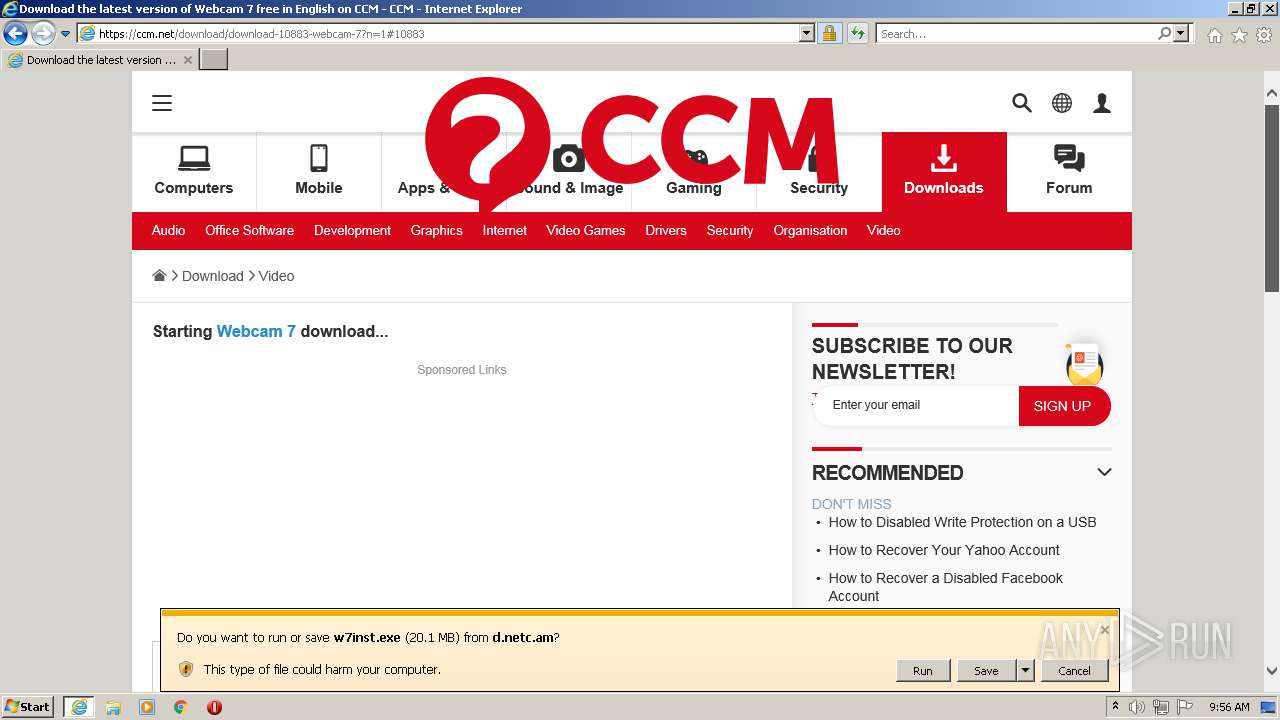1280x720 pixels.
Task: Launch Chrome from the taskbar
Action: click(x=180, y=707)
